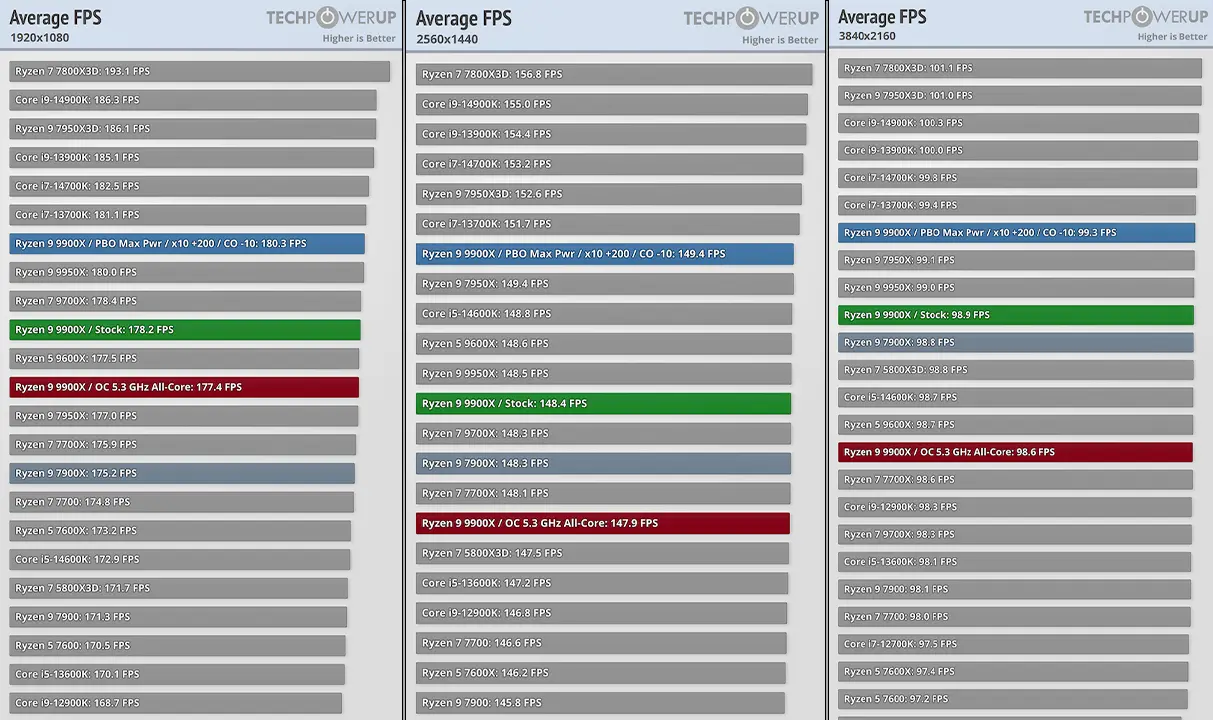Select the Core i9-12900K 168.7 FPS bar

175,703
